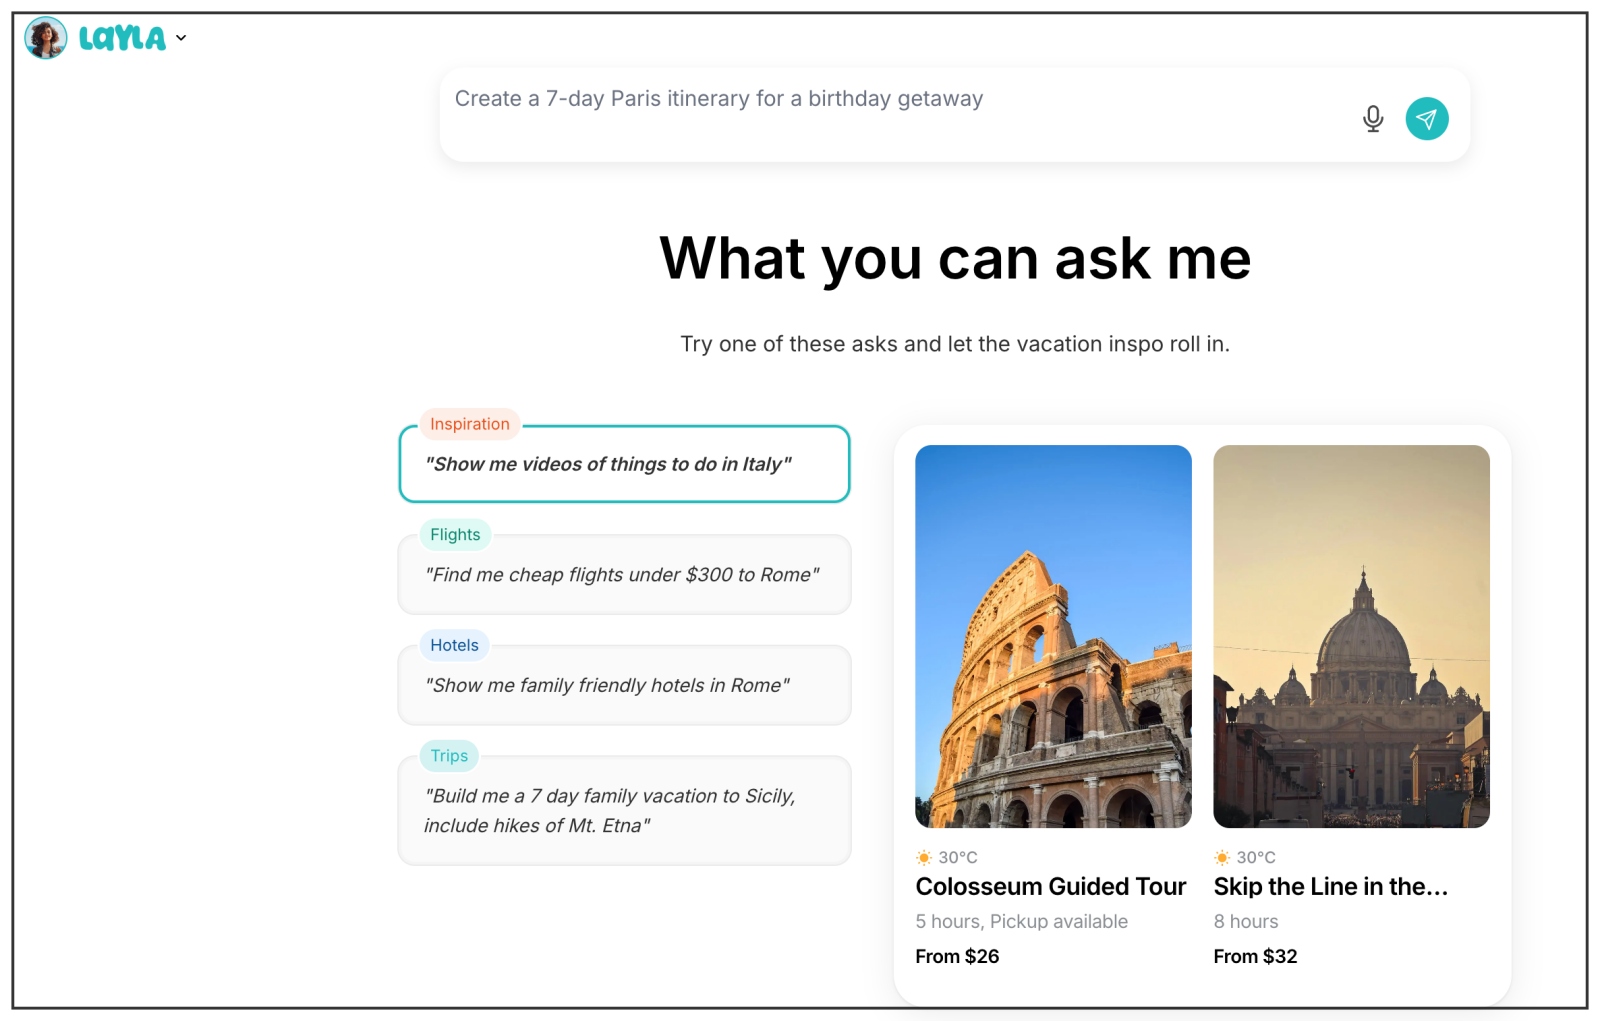Click the sun weather icon above Colosseum Guided Tour
Viewport: 1600px width, 1021px height.
(x=924, y=857)
